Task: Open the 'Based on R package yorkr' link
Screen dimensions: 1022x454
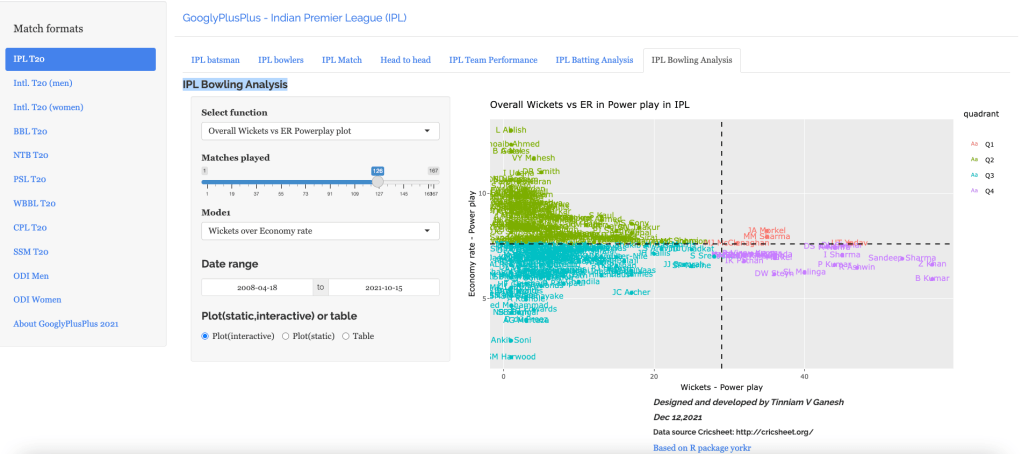Action: (702, 447)
